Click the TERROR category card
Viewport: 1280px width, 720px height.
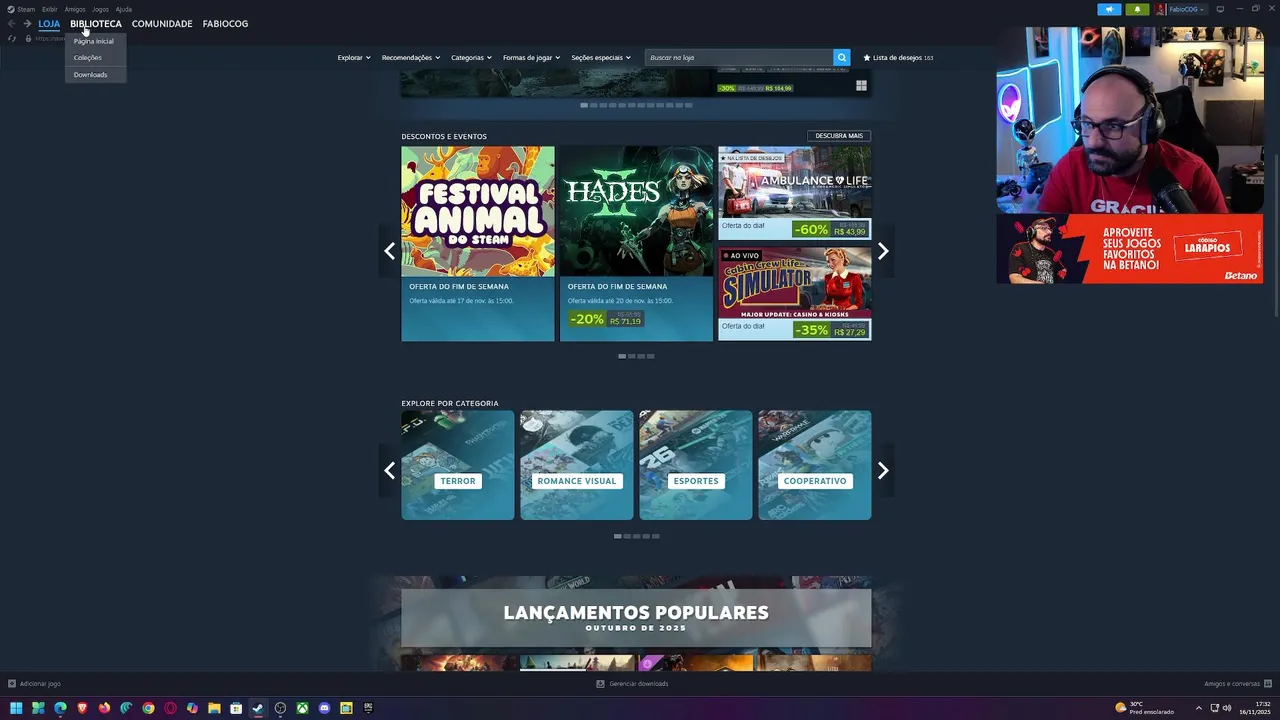(458, 465)
